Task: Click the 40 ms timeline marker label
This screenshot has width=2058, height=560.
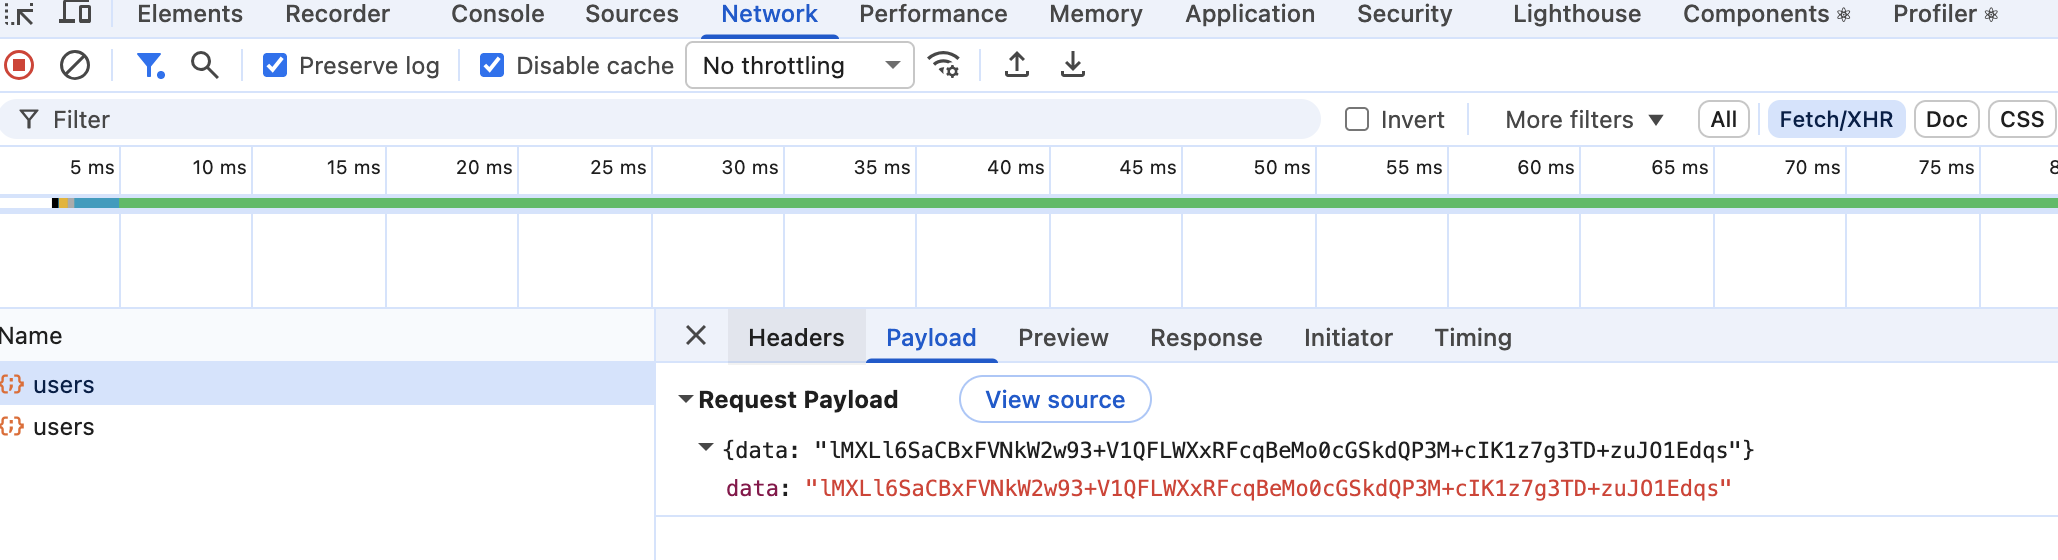Action: click(1015, 168)
